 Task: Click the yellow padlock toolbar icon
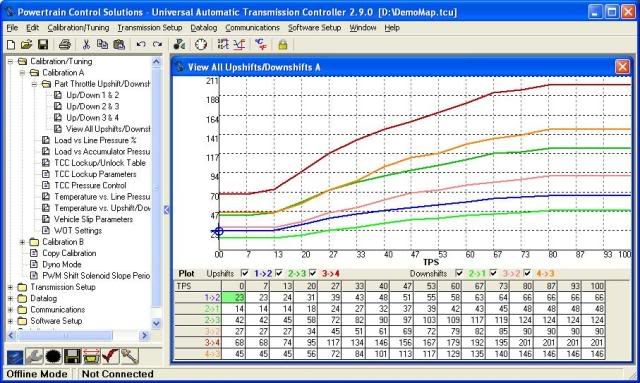(282, 45)
